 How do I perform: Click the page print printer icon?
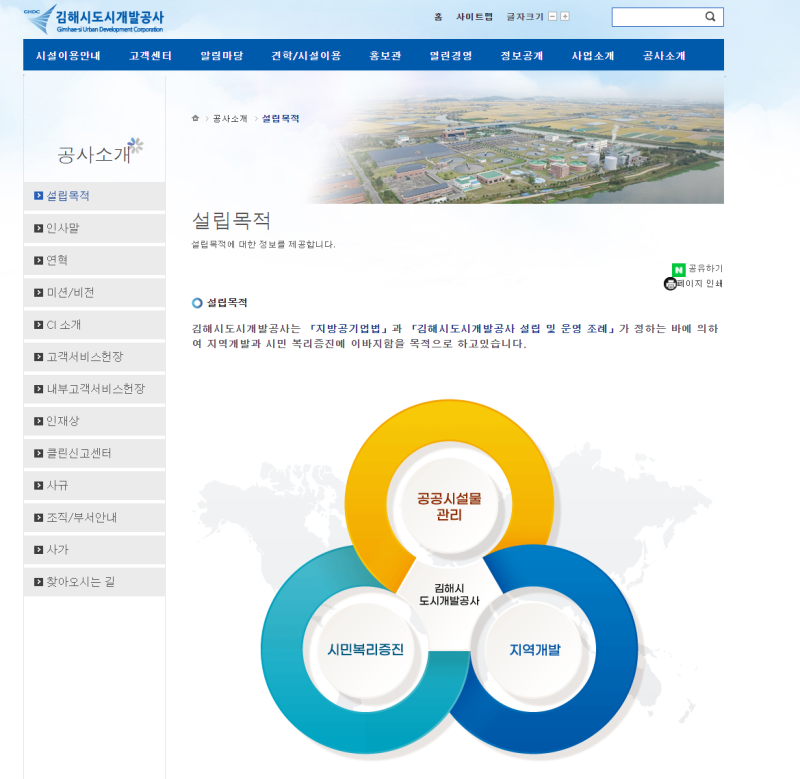670,284
